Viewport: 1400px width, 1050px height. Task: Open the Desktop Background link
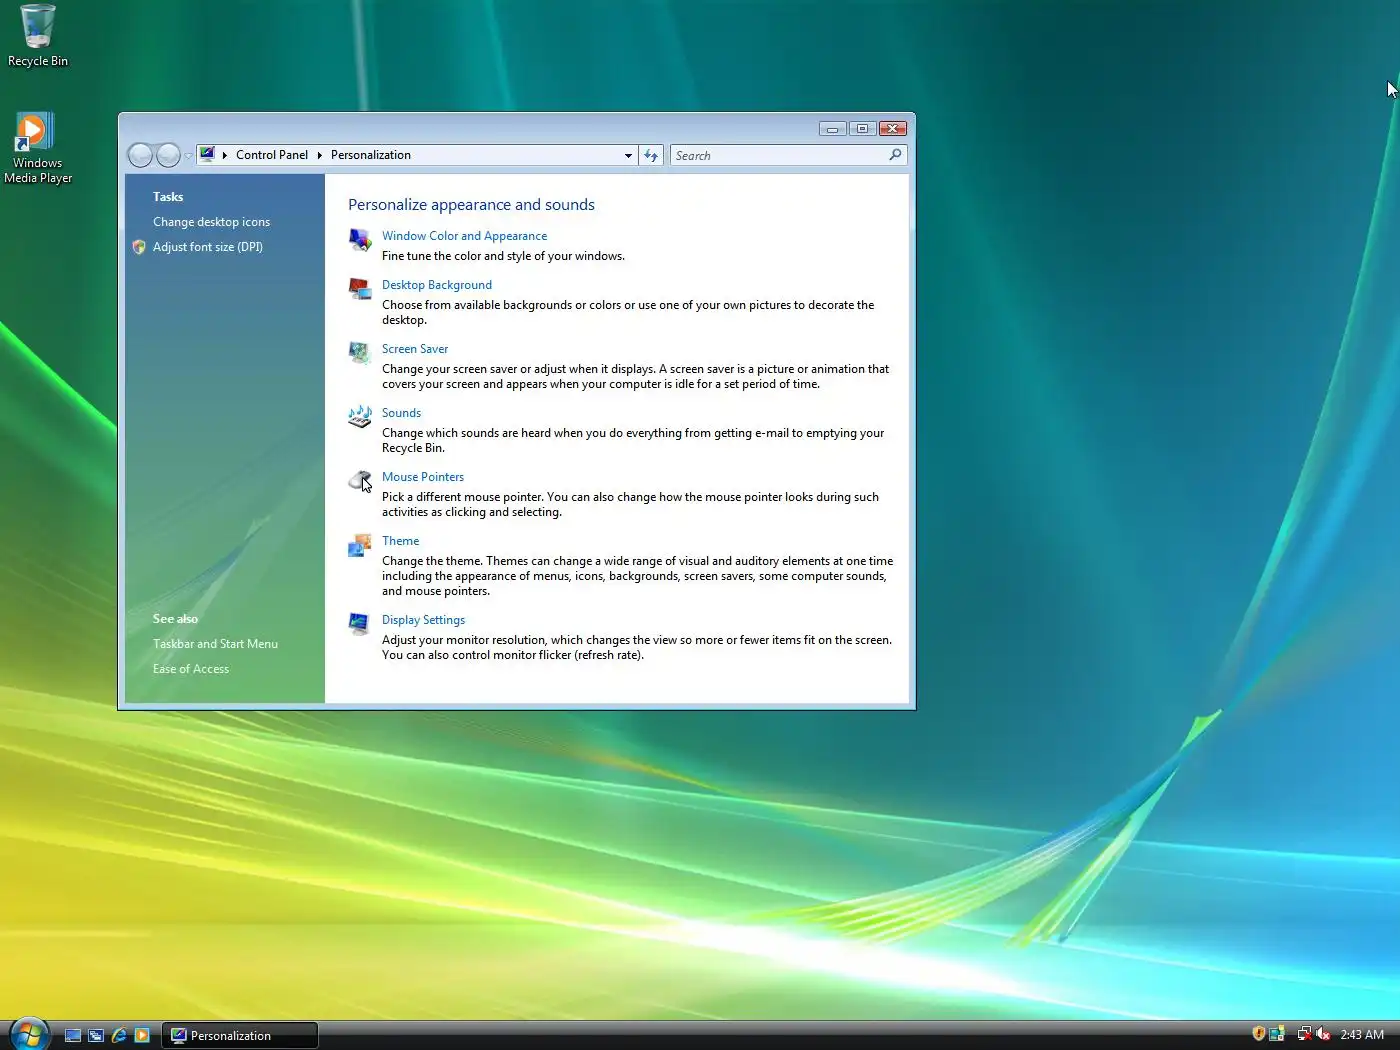(x=437, y=285)
